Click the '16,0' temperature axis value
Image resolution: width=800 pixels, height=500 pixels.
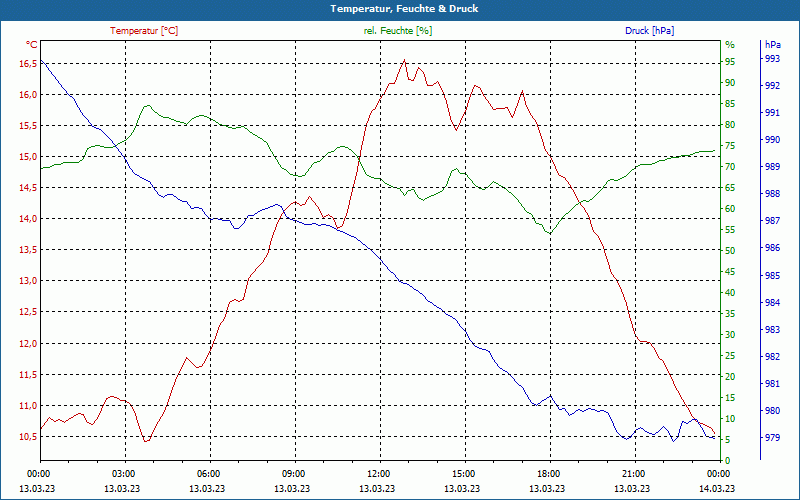tap(28, 95)
